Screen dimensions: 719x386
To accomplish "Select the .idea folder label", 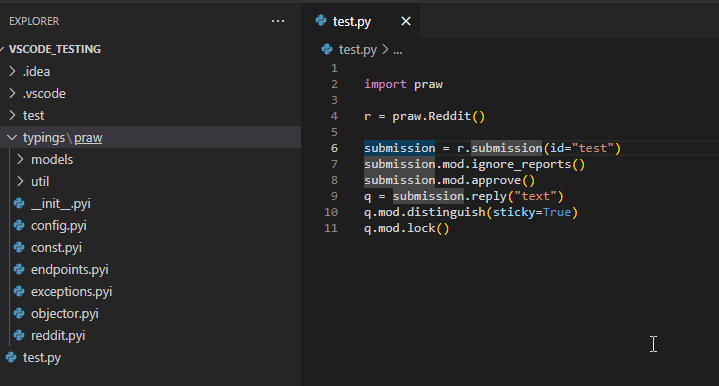I will (36, 72).
